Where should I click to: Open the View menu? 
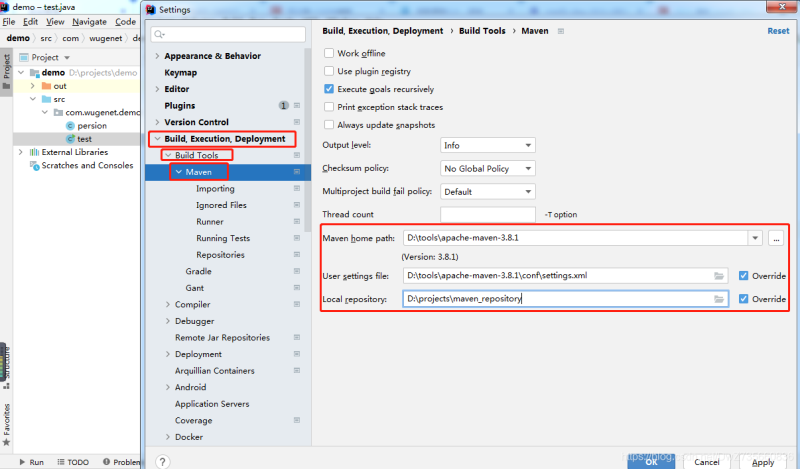55,21
